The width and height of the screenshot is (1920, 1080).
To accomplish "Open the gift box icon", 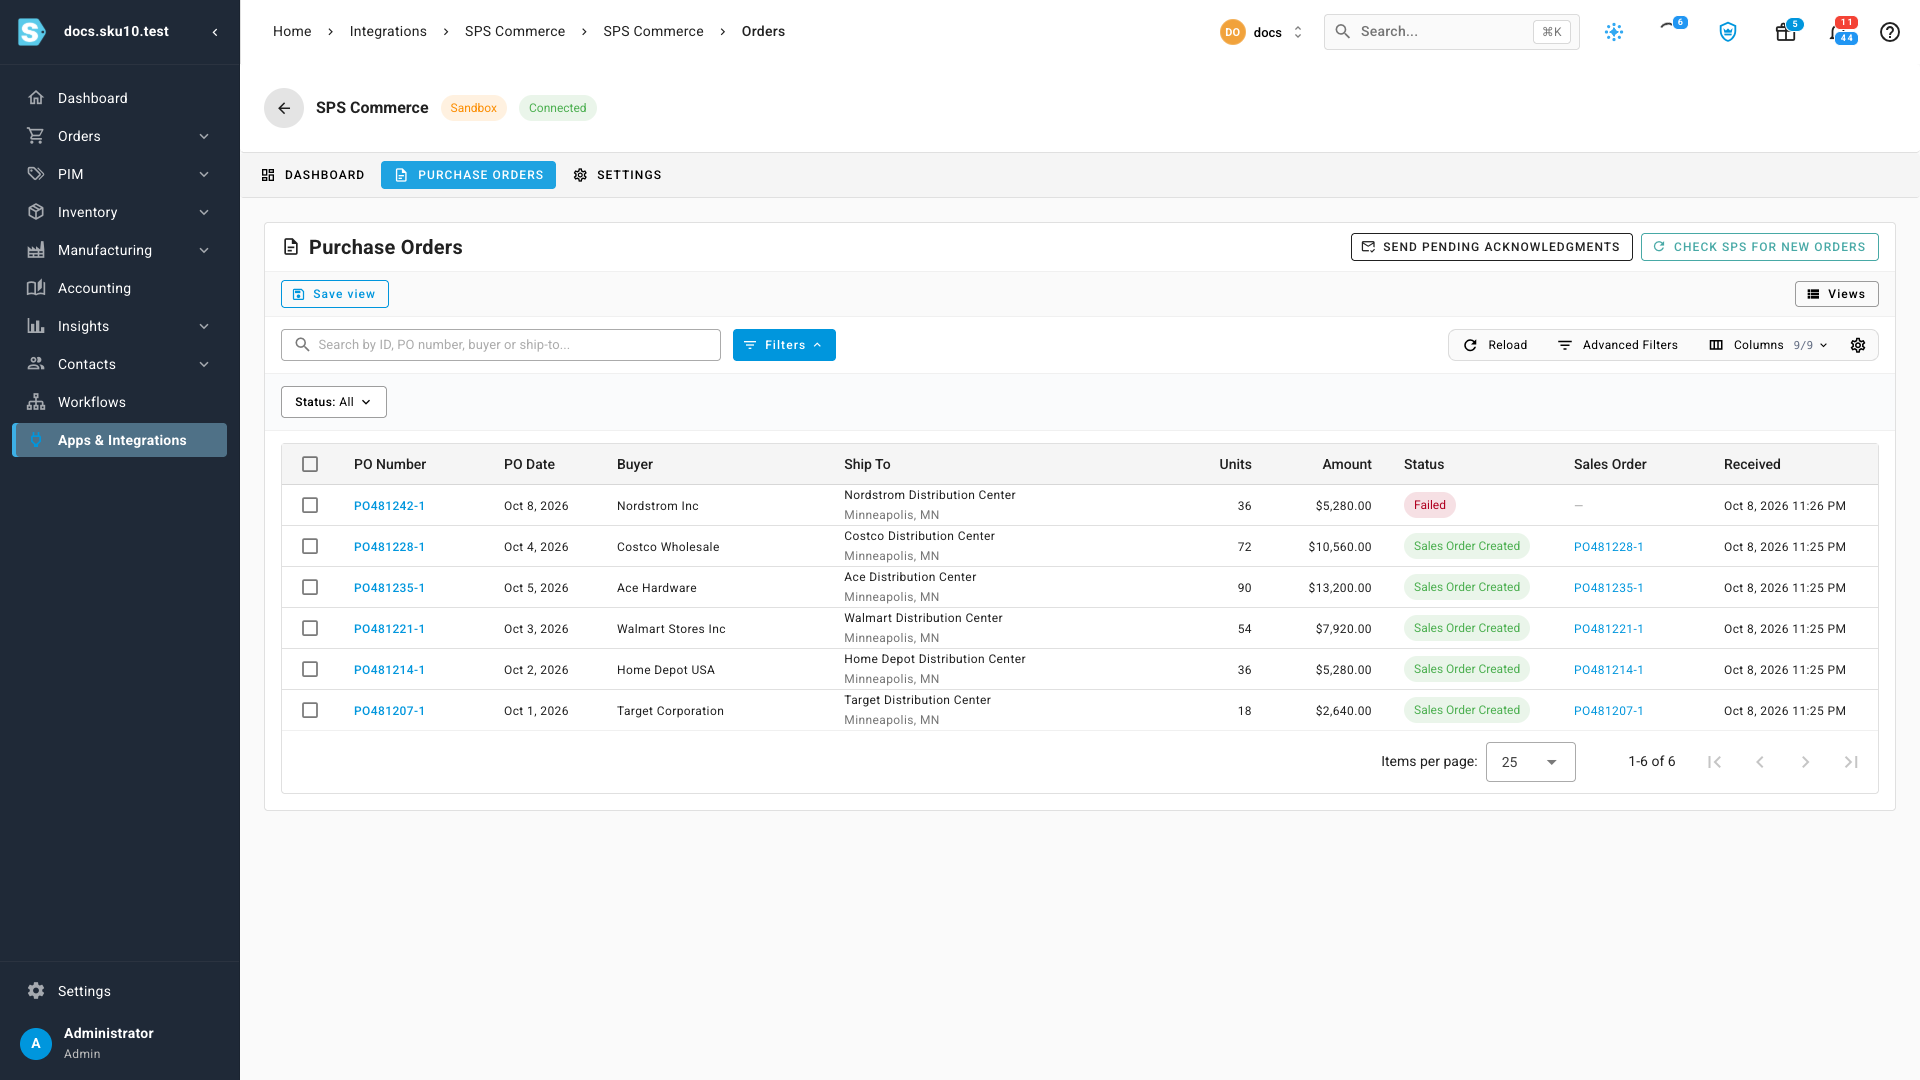I will pyautogui.click(x=1785, y=32).
